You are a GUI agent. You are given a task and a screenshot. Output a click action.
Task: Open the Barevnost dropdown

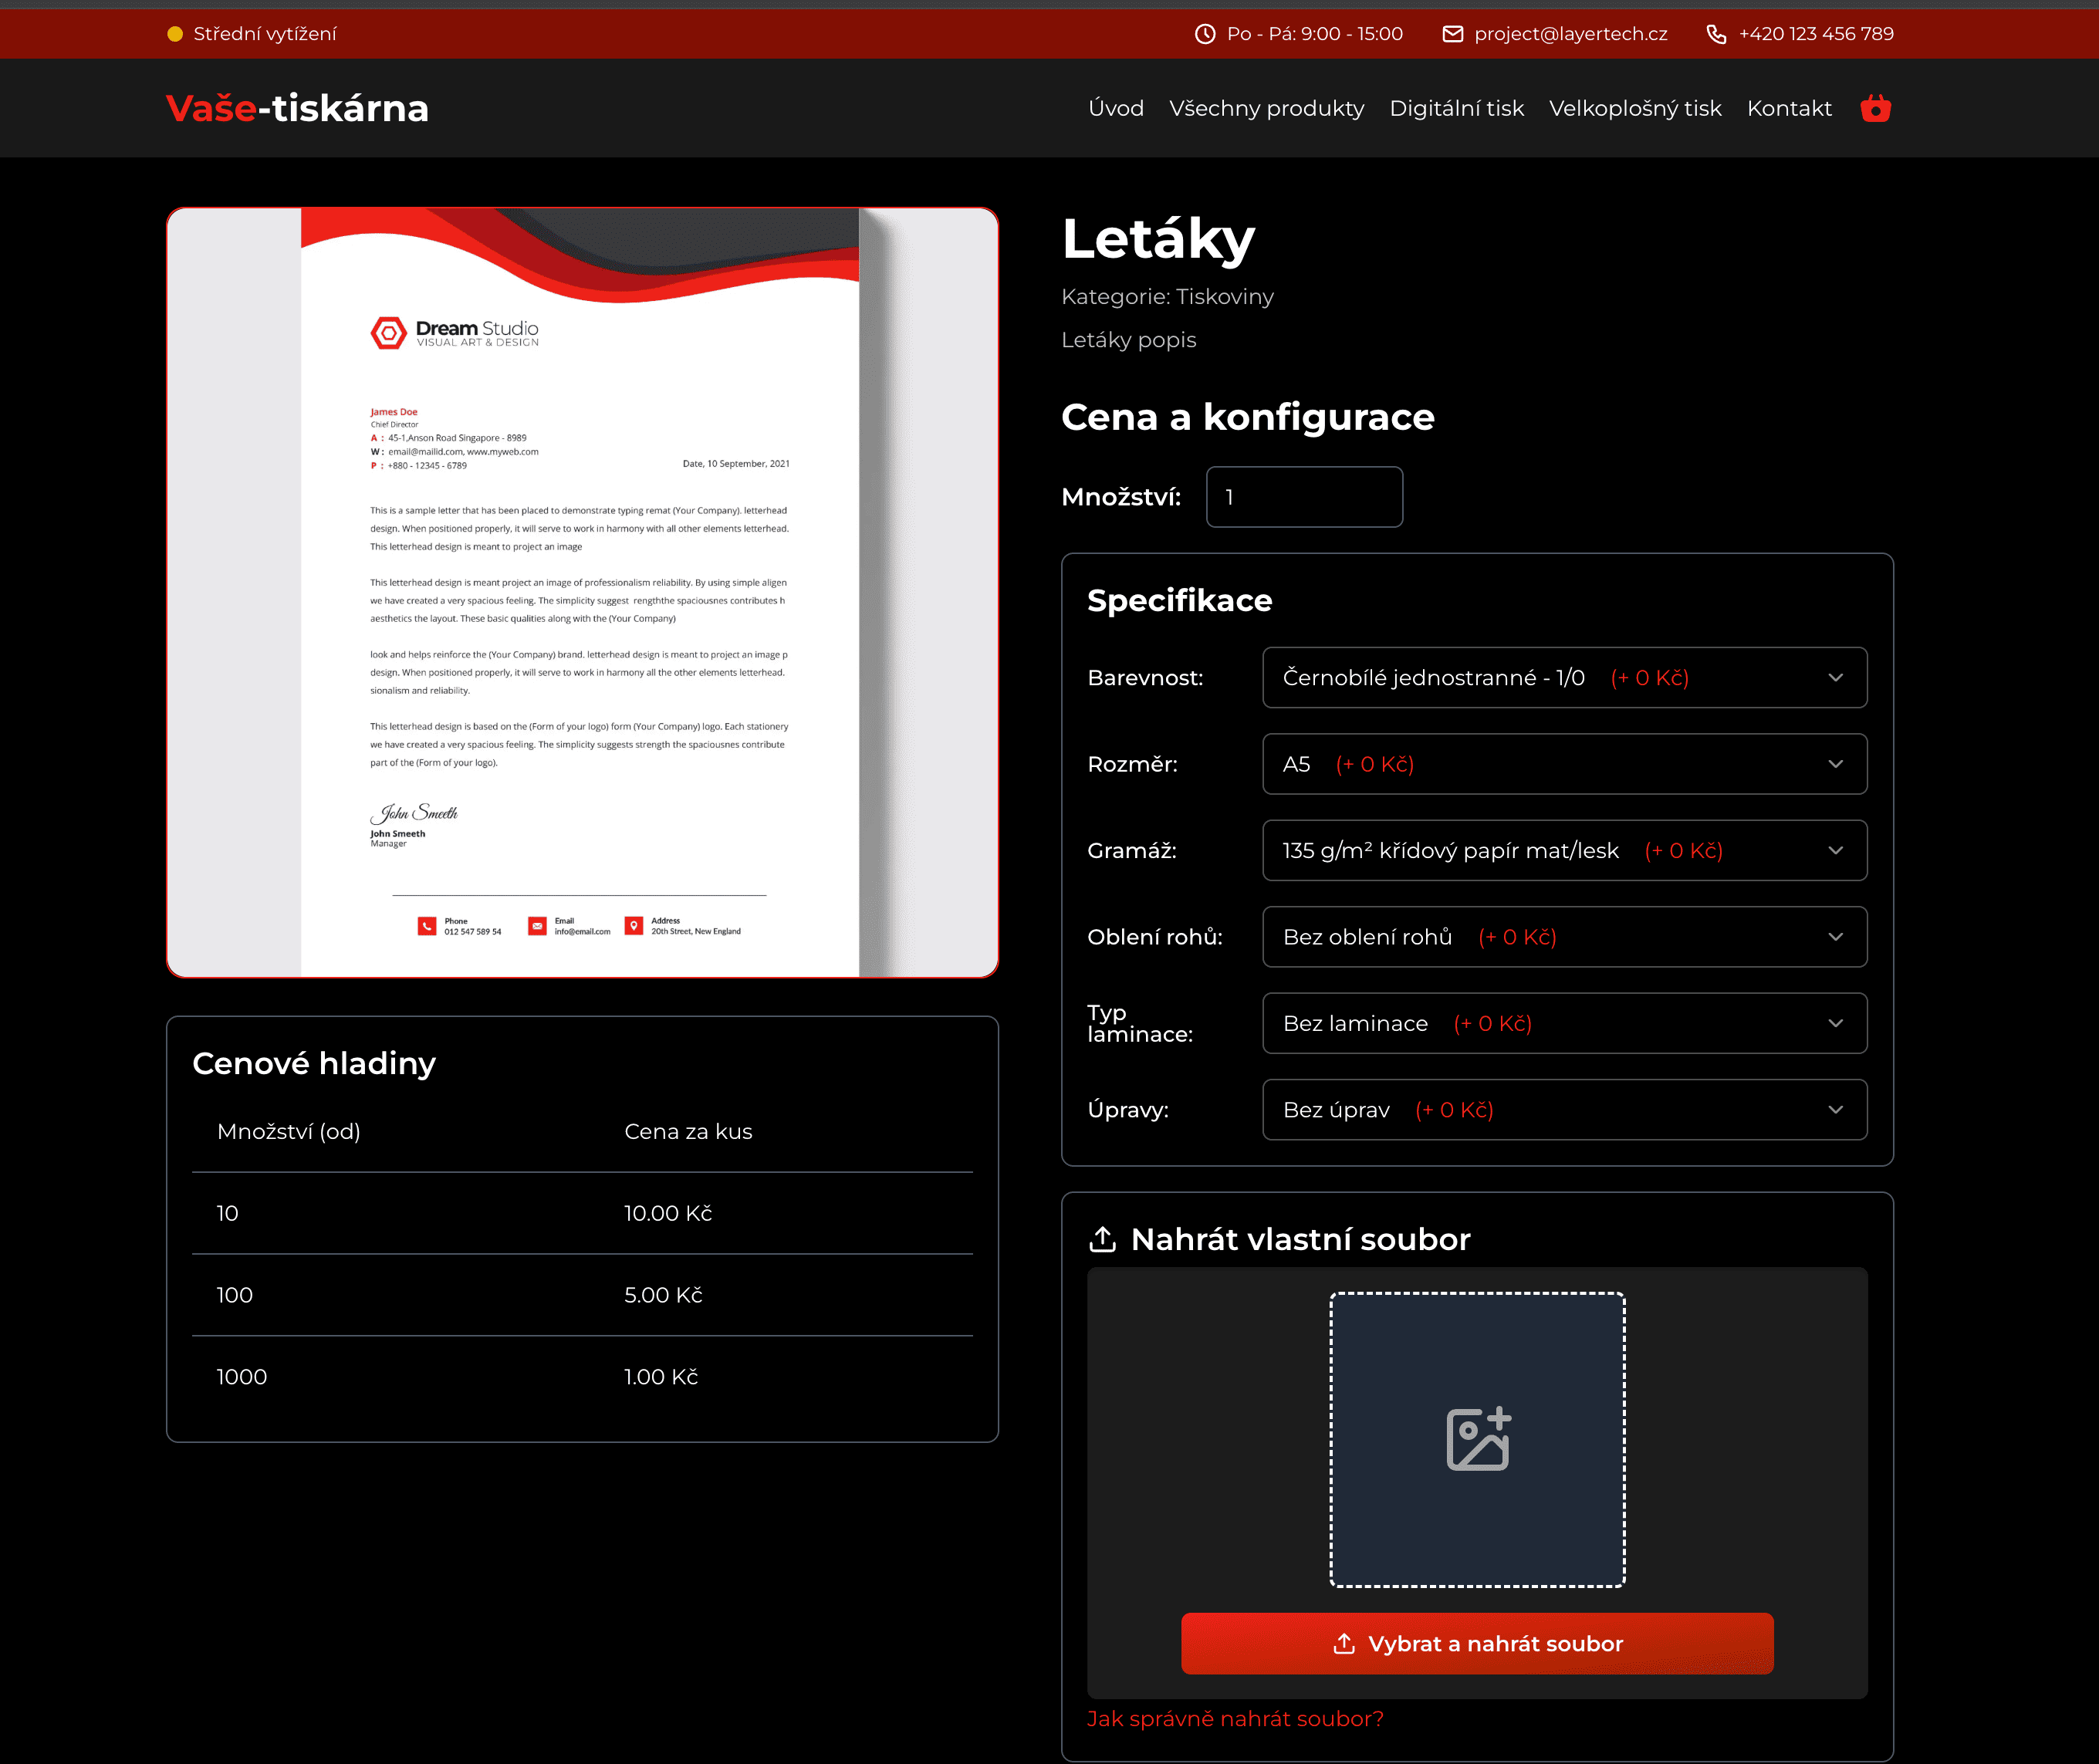click(1564, 678)
